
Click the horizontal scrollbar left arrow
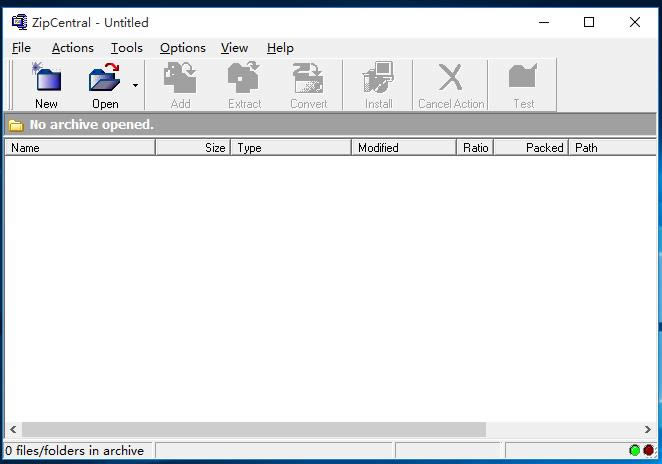coord(13,429)
